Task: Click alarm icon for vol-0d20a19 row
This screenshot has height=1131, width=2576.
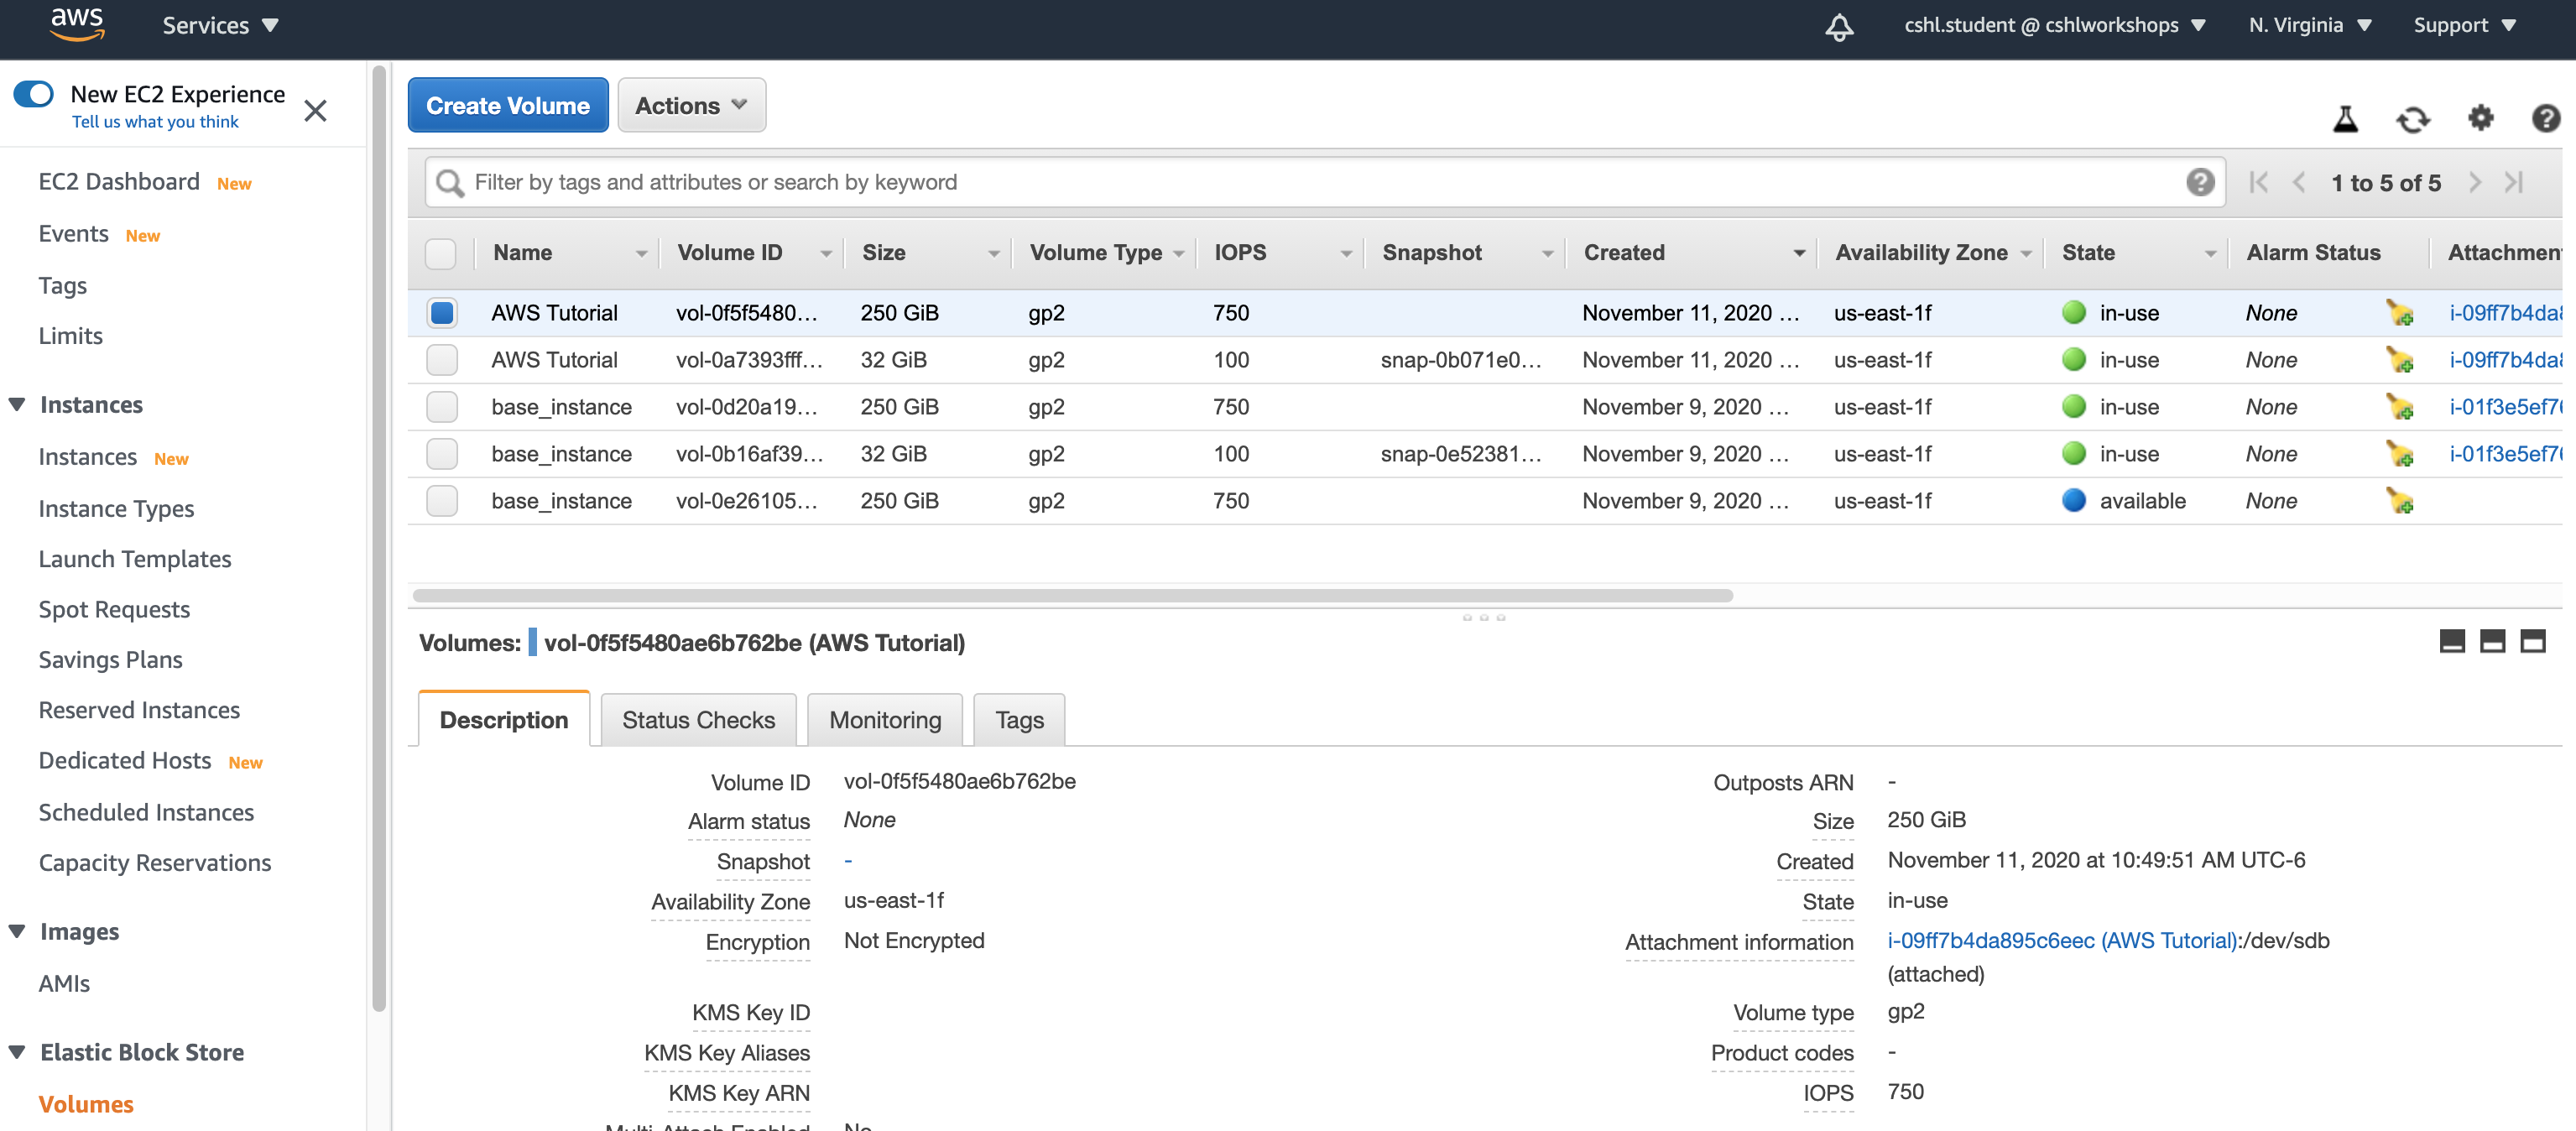Action: [x=2400, y=407]
